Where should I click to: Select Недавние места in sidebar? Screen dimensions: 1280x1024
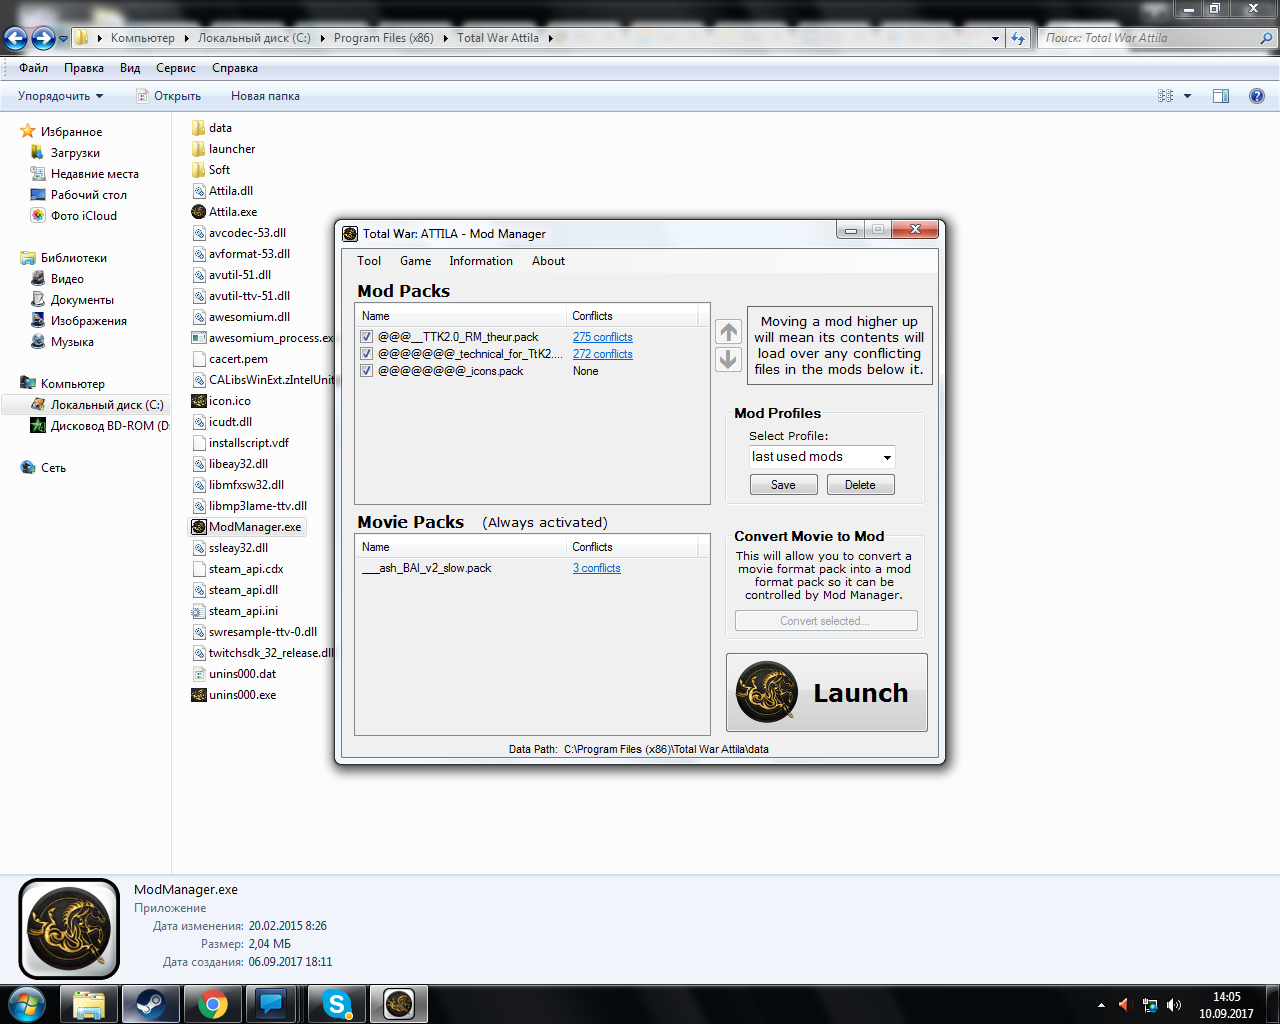[85, 174]
